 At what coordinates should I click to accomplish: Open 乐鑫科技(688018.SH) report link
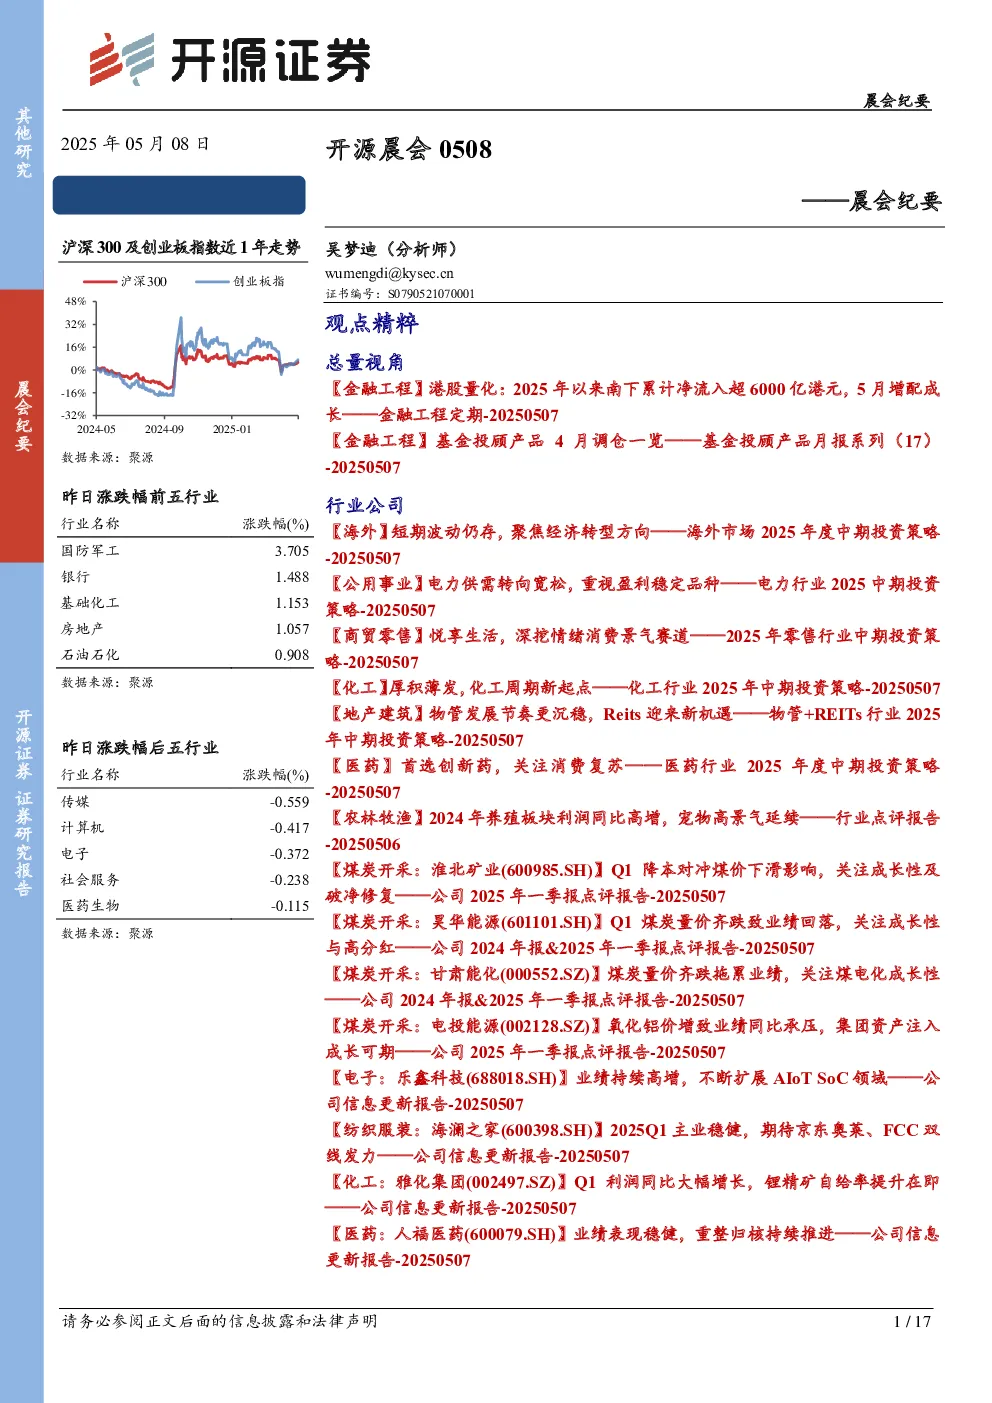(x=633, y=1091)
